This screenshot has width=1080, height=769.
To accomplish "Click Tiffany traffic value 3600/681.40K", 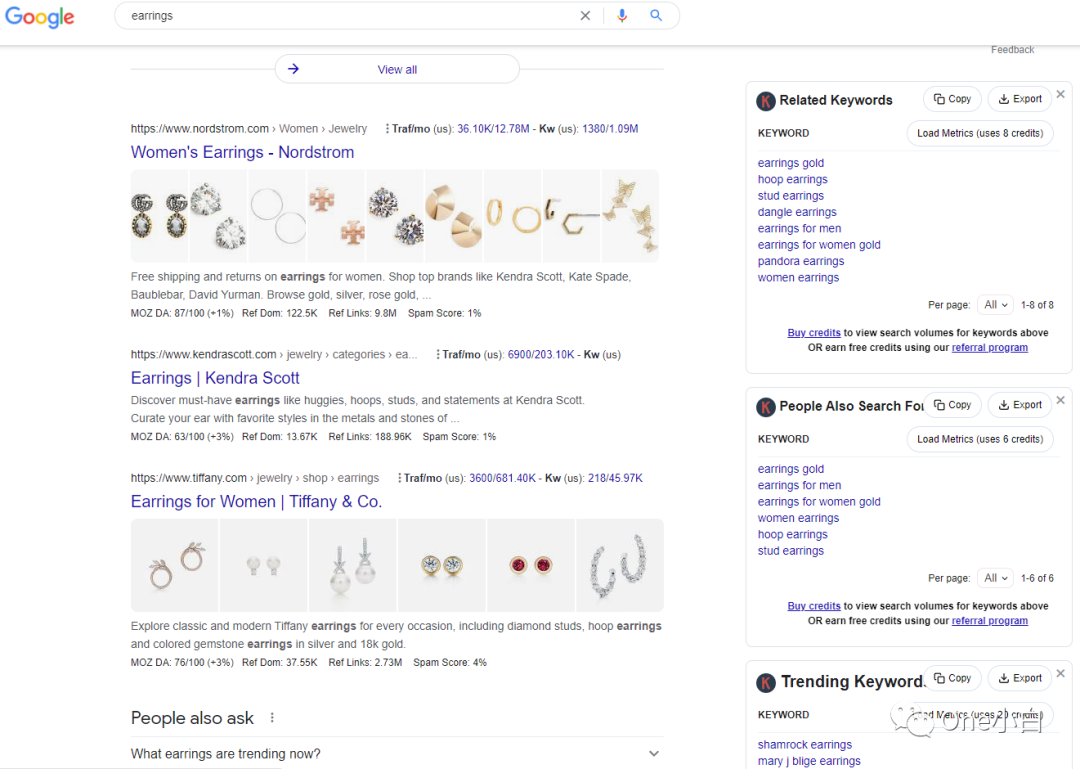I will point(502,478).
